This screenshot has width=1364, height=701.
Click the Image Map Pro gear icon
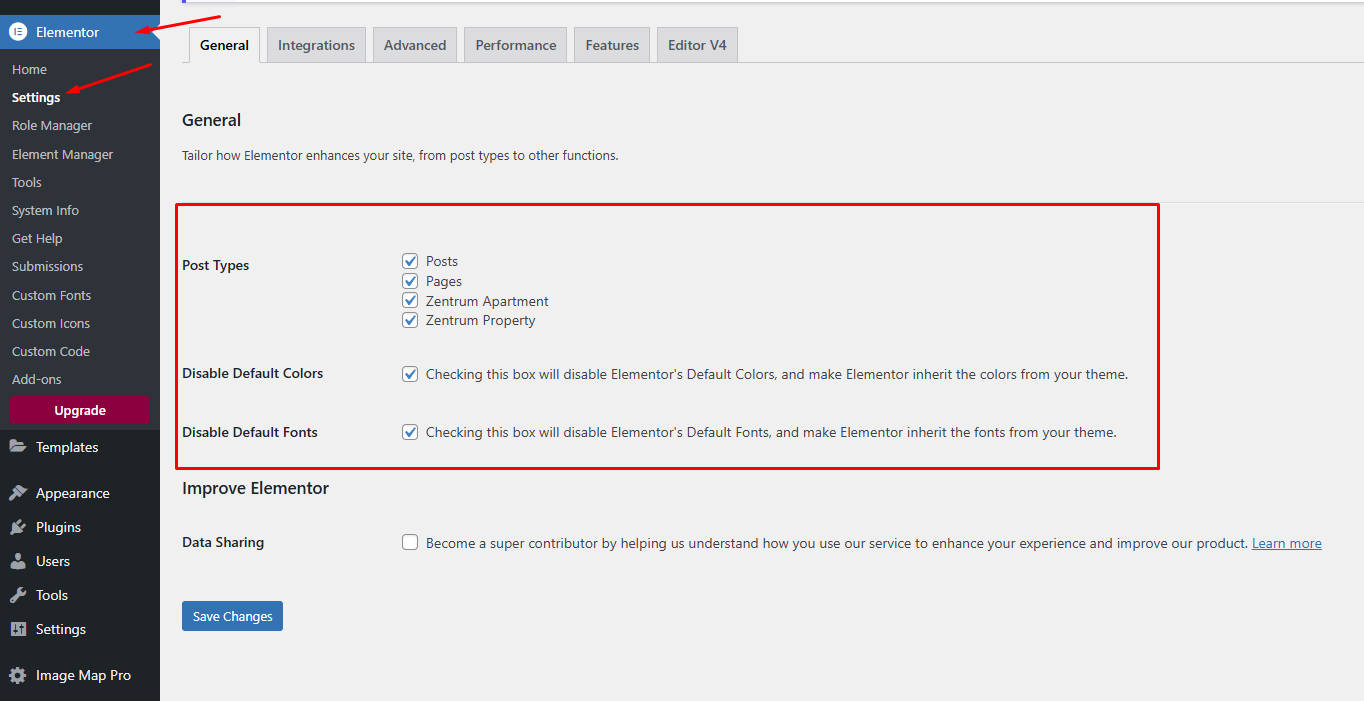pyautogui.click(x=18, y=675)
